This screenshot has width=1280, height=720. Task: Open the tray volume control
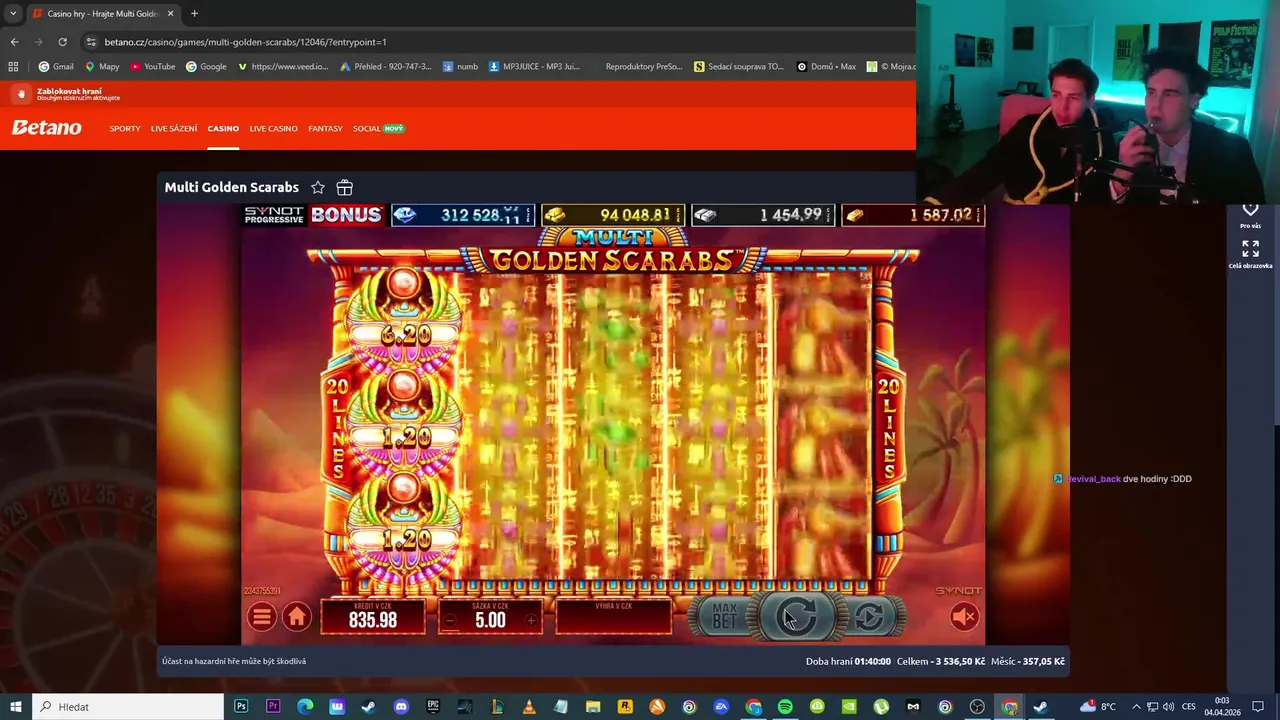pos(1168,706)
